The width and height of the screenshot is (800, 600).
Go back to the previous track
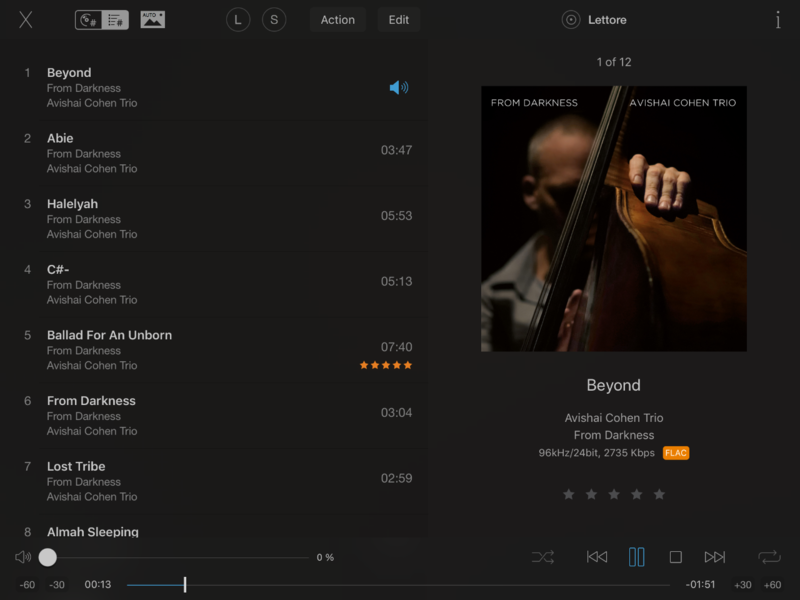coord(597,557)
